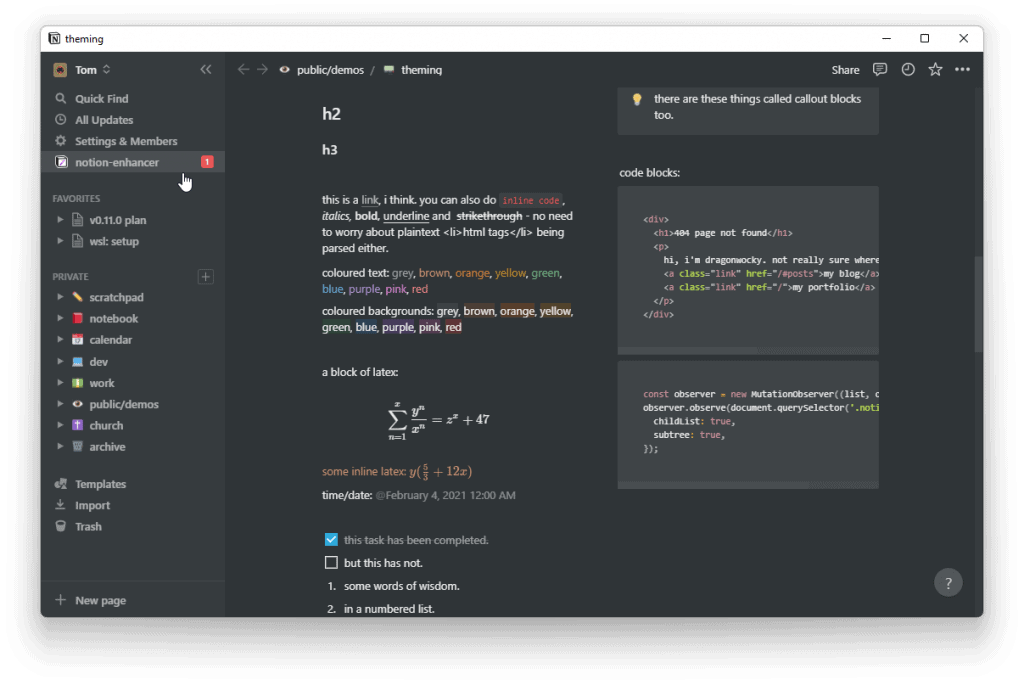Screen dimensions: 1024x685
Task: Open notion-enhancer sidebar item
Action: 117,162
